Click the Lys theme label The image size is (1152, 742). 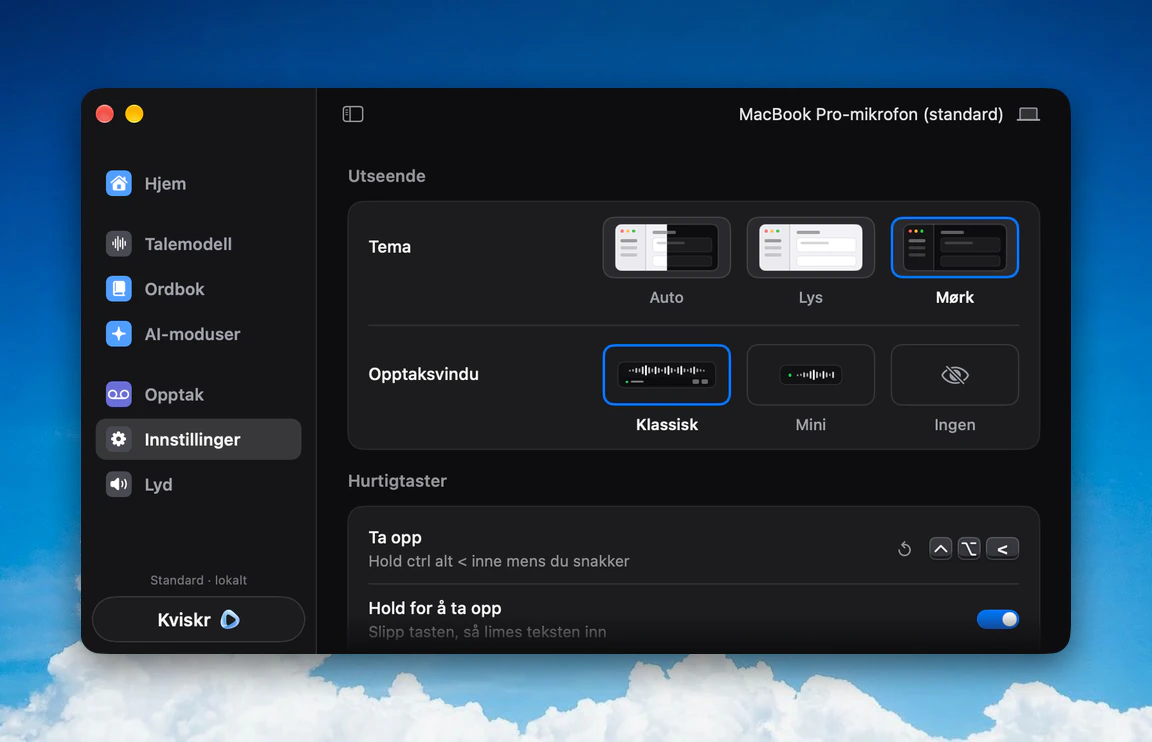point(810,298)
